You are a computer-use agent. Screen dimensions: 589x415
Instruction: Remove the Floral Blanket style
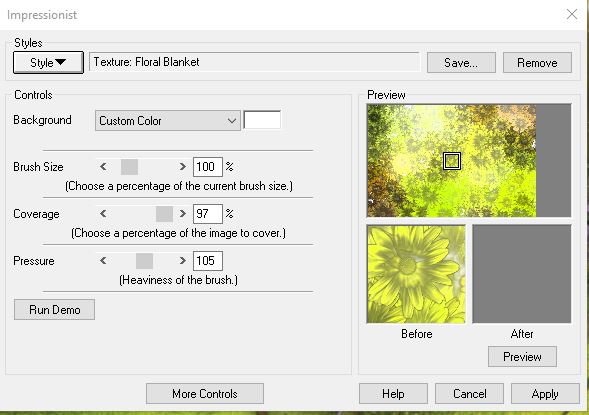(x=537, y=62)
